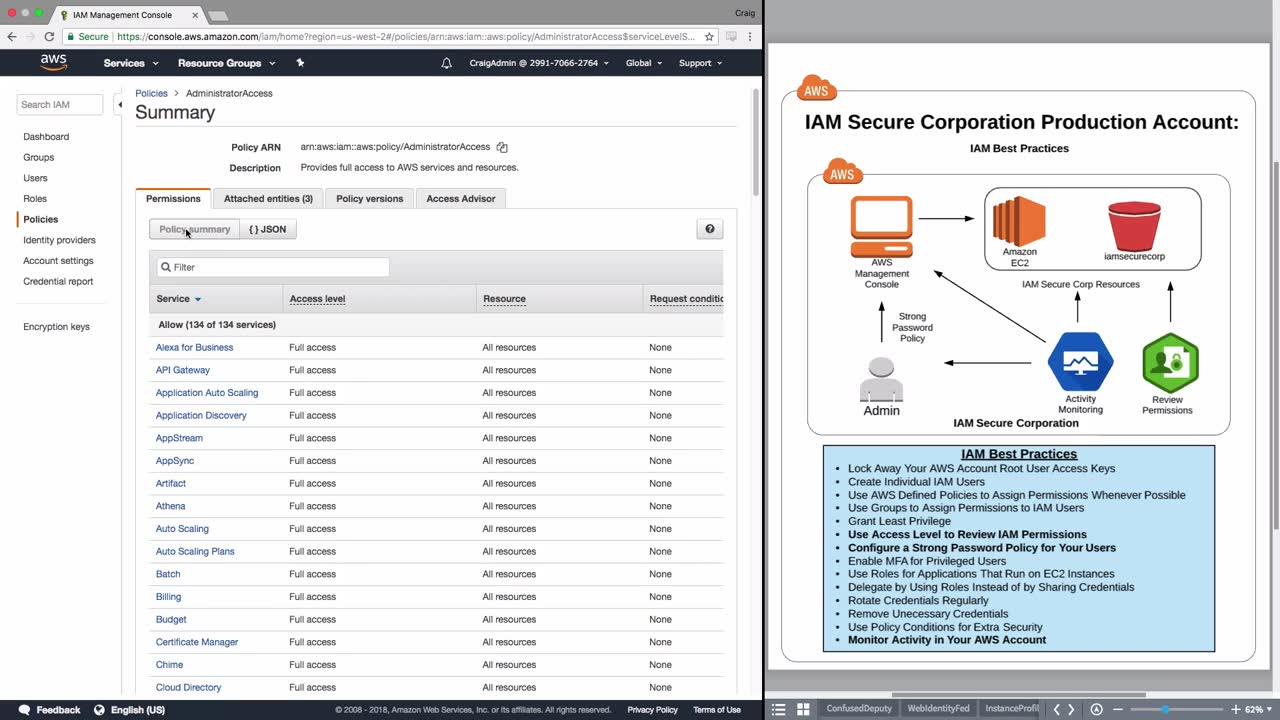The height and width of the screenshot is (720, 1280).
Task: Zoom in the diagram with plus icon
Action: click(1235, 709)
